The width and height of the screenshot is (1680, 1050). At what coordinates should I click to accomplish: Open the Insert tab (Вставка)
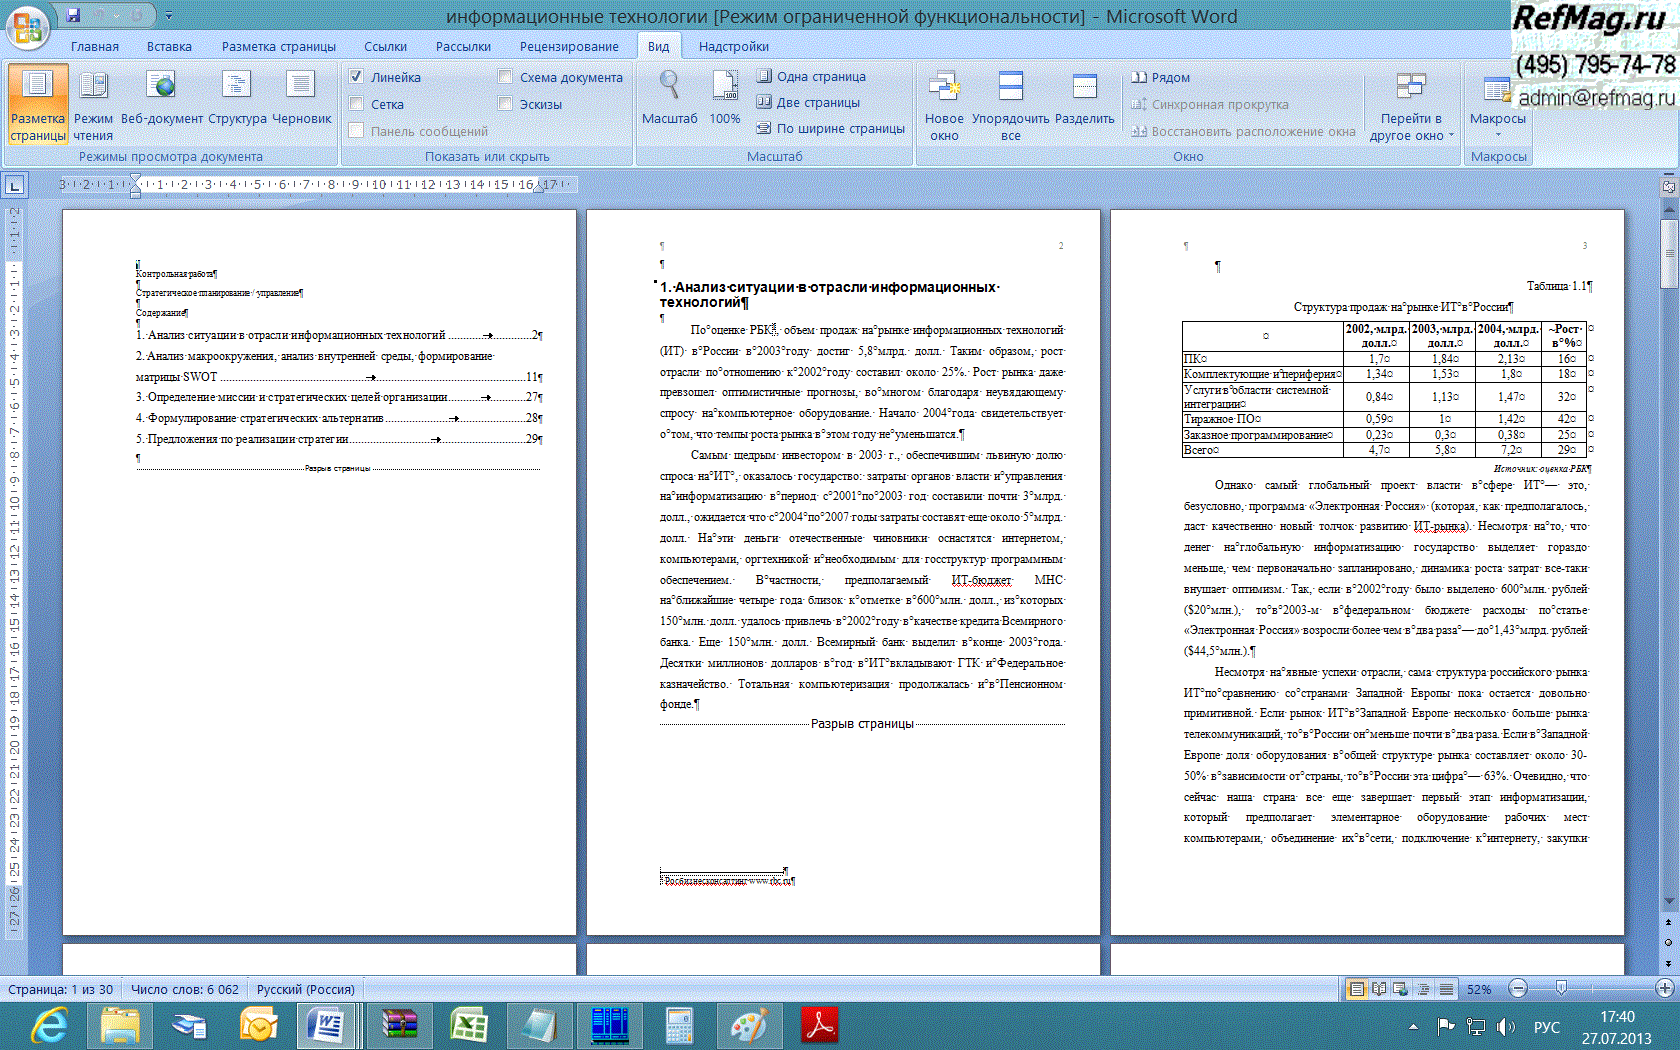tap(169, 46)
